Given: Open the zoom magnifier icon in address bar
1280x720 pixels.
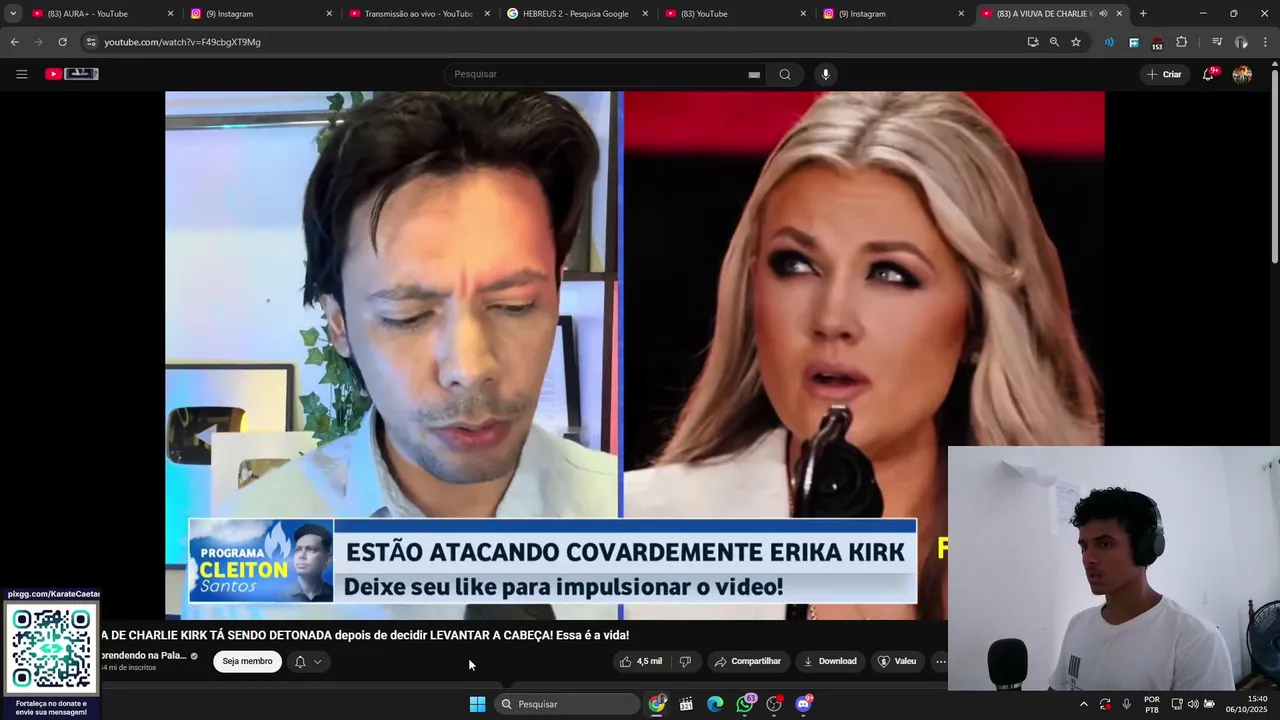Looking at the screenshot, I should pos(1054,42).
